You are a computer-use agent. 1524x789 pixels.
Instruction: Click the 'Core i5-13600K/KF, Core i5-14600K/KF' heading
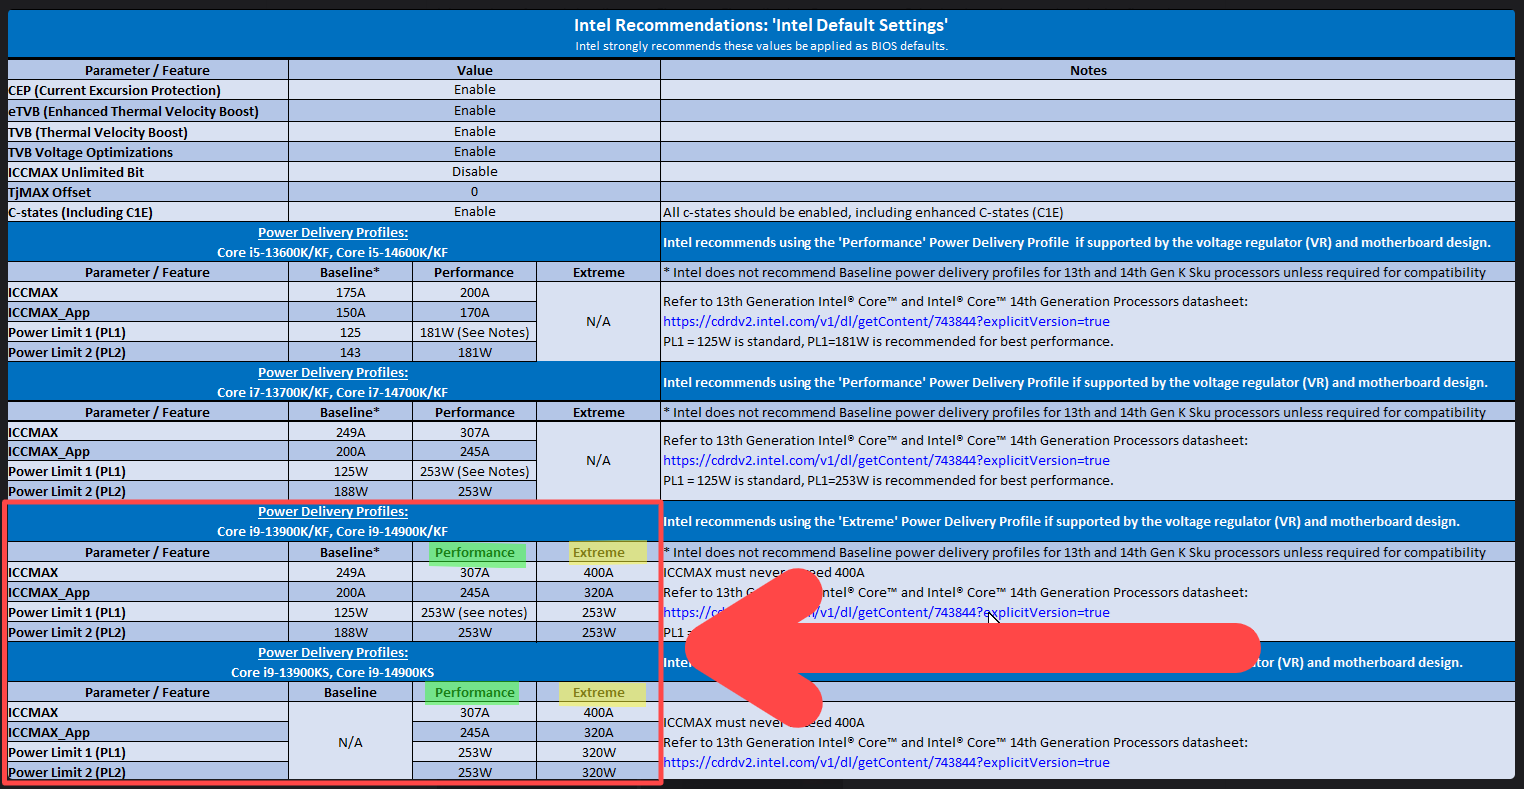333,252
